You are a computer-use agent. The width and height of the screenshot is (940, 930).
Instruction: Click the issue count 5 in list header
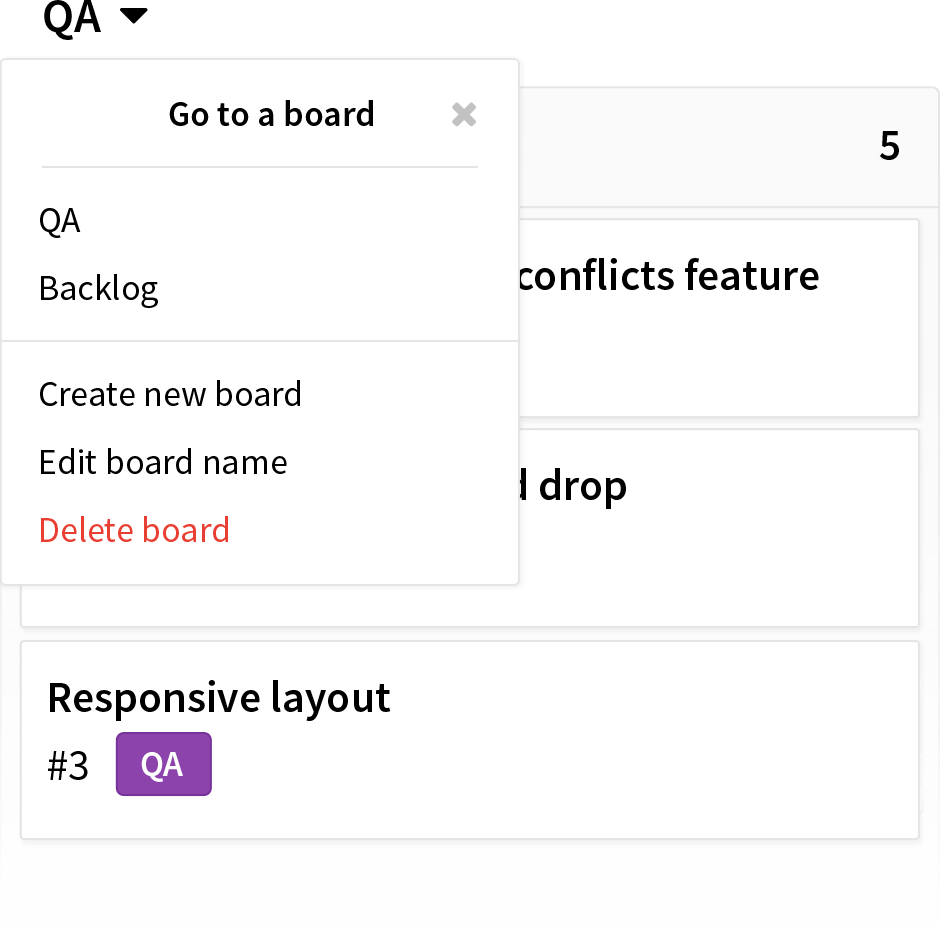pyautogui.click(x=890, y=146)
